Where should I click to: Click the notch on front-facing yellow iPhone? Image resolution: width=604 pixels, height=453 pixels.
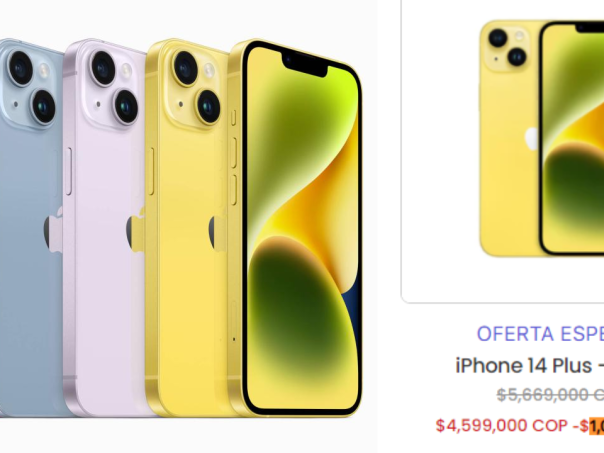(x=305, y=64)
